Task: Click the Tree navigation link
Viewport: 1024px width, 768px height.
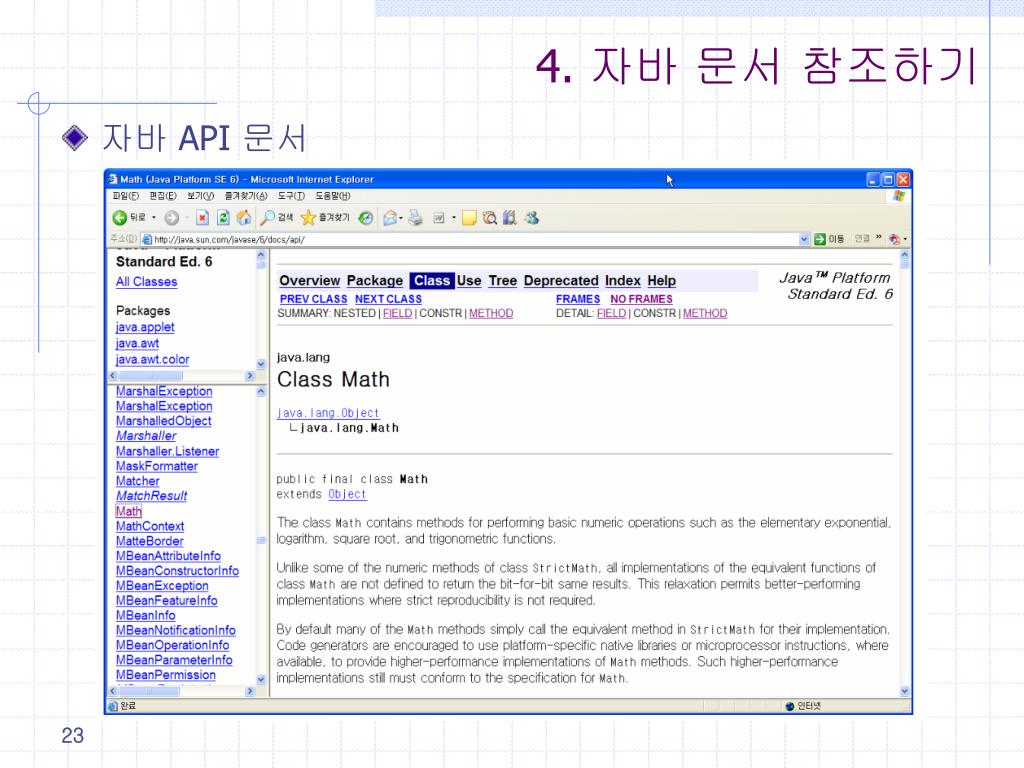Action: pos(502,281)
